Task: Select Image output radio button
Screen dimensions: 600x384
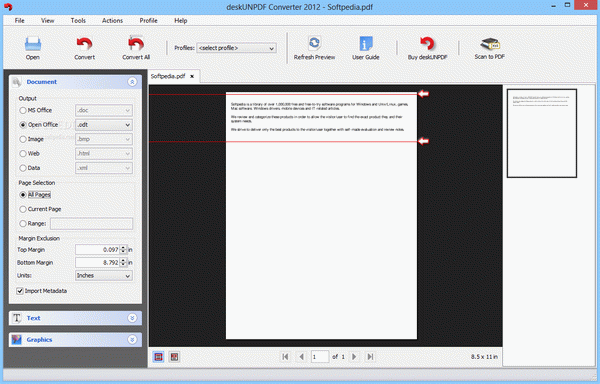Action: click(23, 139)
